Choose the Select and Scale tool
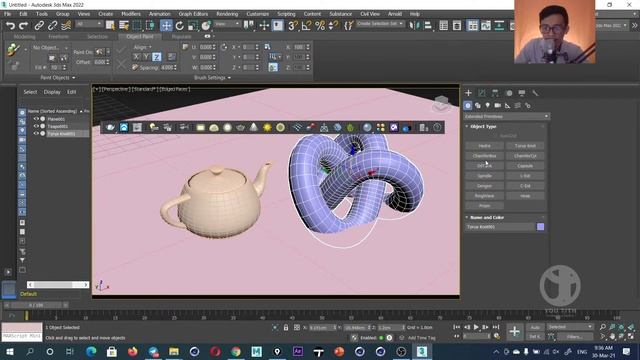The height and width of the screenshot is (360, 640). coord(193,26)
